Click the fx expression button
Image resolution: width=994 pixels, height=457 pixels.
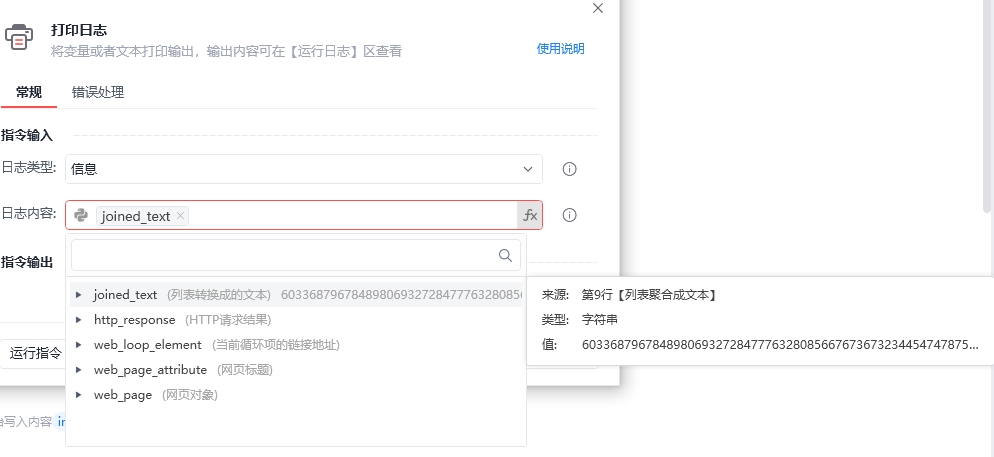[530, 216]
